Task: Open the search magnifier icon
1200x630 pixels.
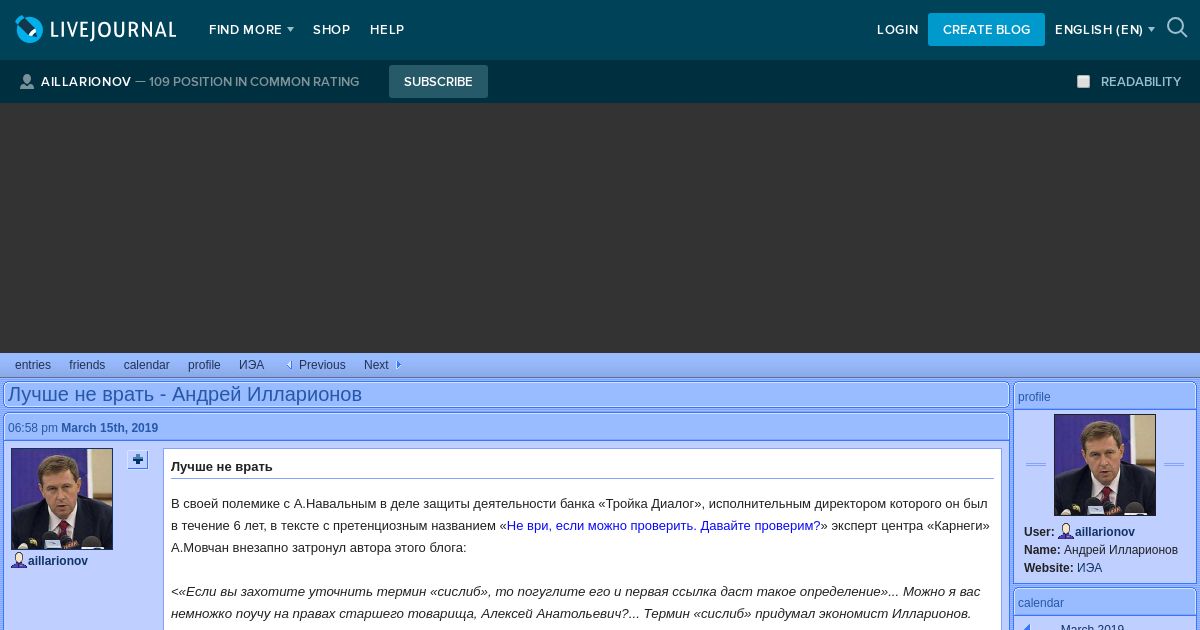Action: click(x=1177, y=28)
